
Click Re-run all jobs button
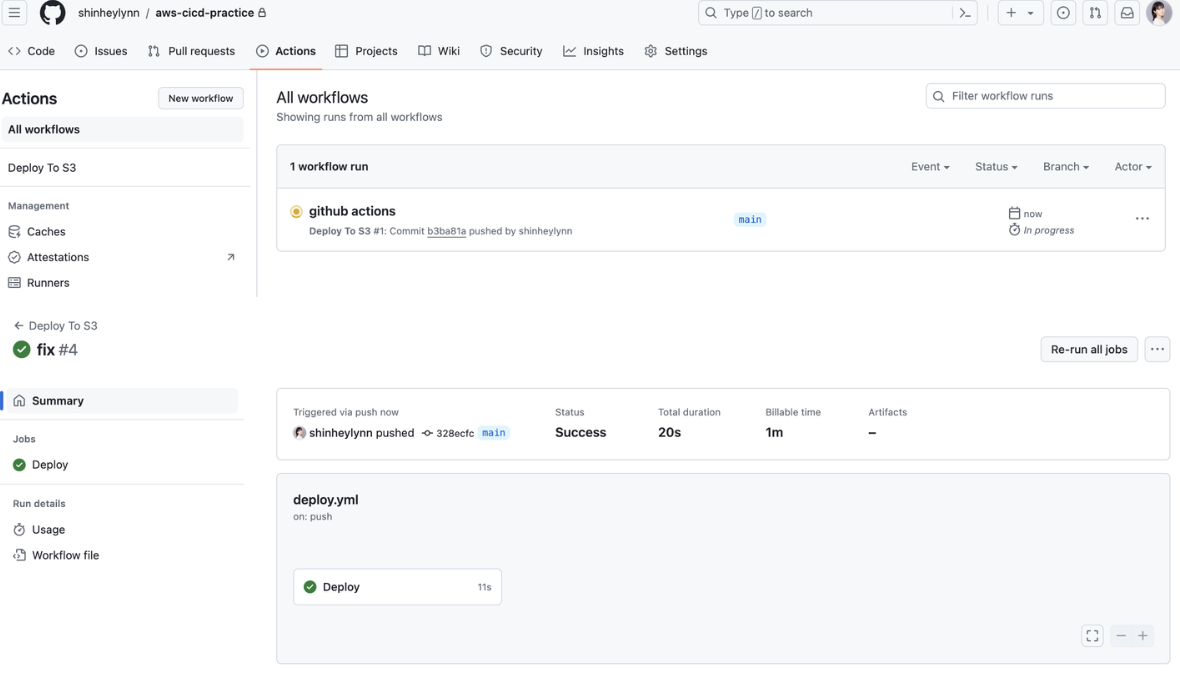pos(1089,349)
